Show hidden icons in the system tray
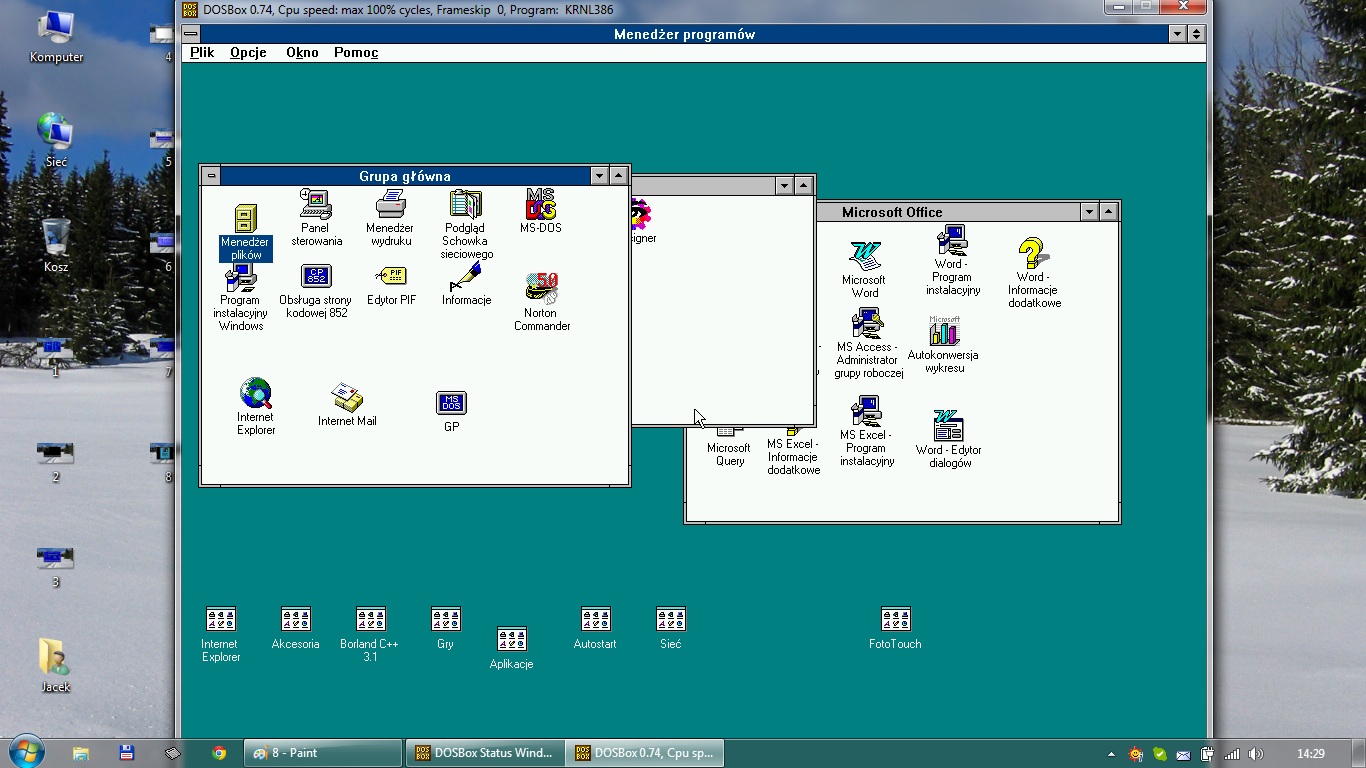Viewport: 1366px width, 768px height. pyautogui.click(x=1110, y=752)
